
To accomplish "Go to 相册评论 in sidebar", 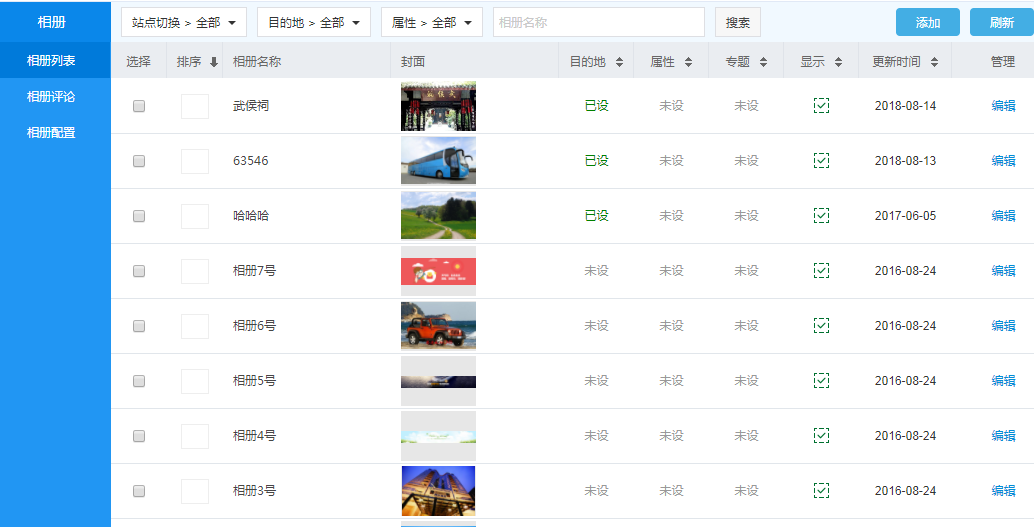I will pyautogui.click(x=51, y=97).
